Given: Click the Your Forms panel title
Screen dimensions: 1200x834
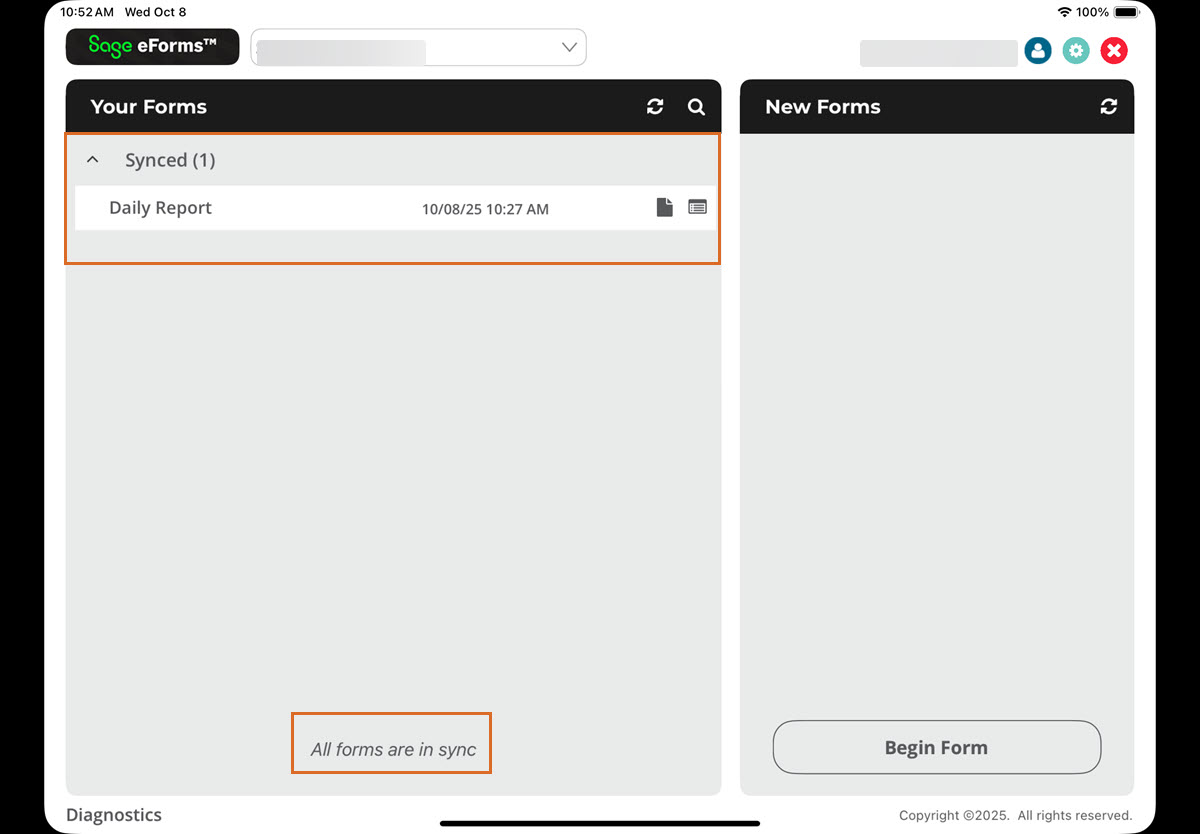Looking at the screenshot, I should click(148, 107).
